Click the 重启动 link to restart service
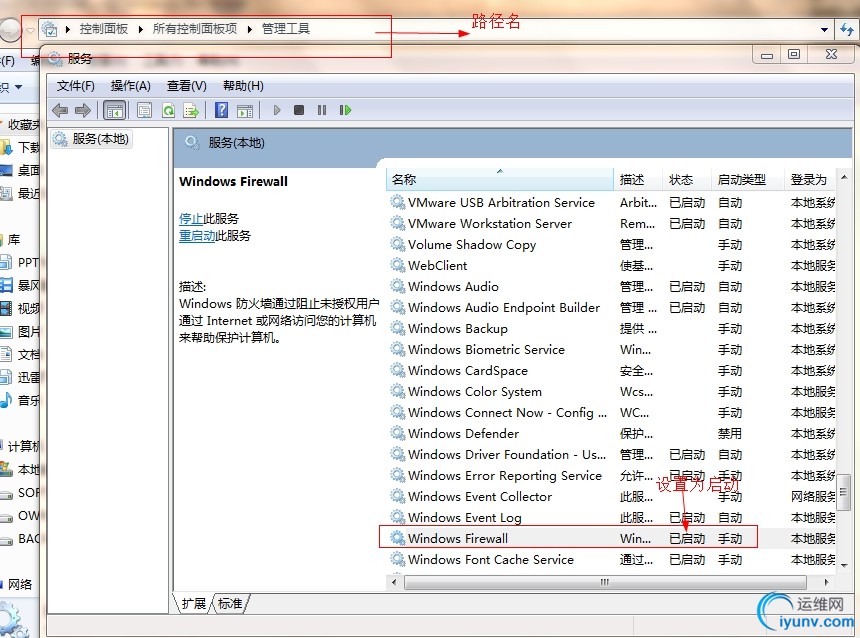The width and height of the screenshot is (860, 638). point(197,235)
